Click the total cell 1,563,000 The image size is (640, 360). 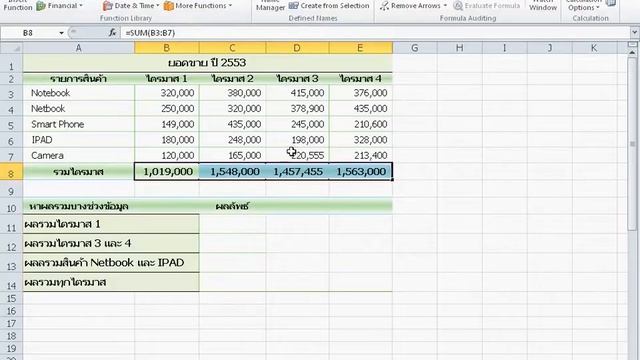coord(360,171)
